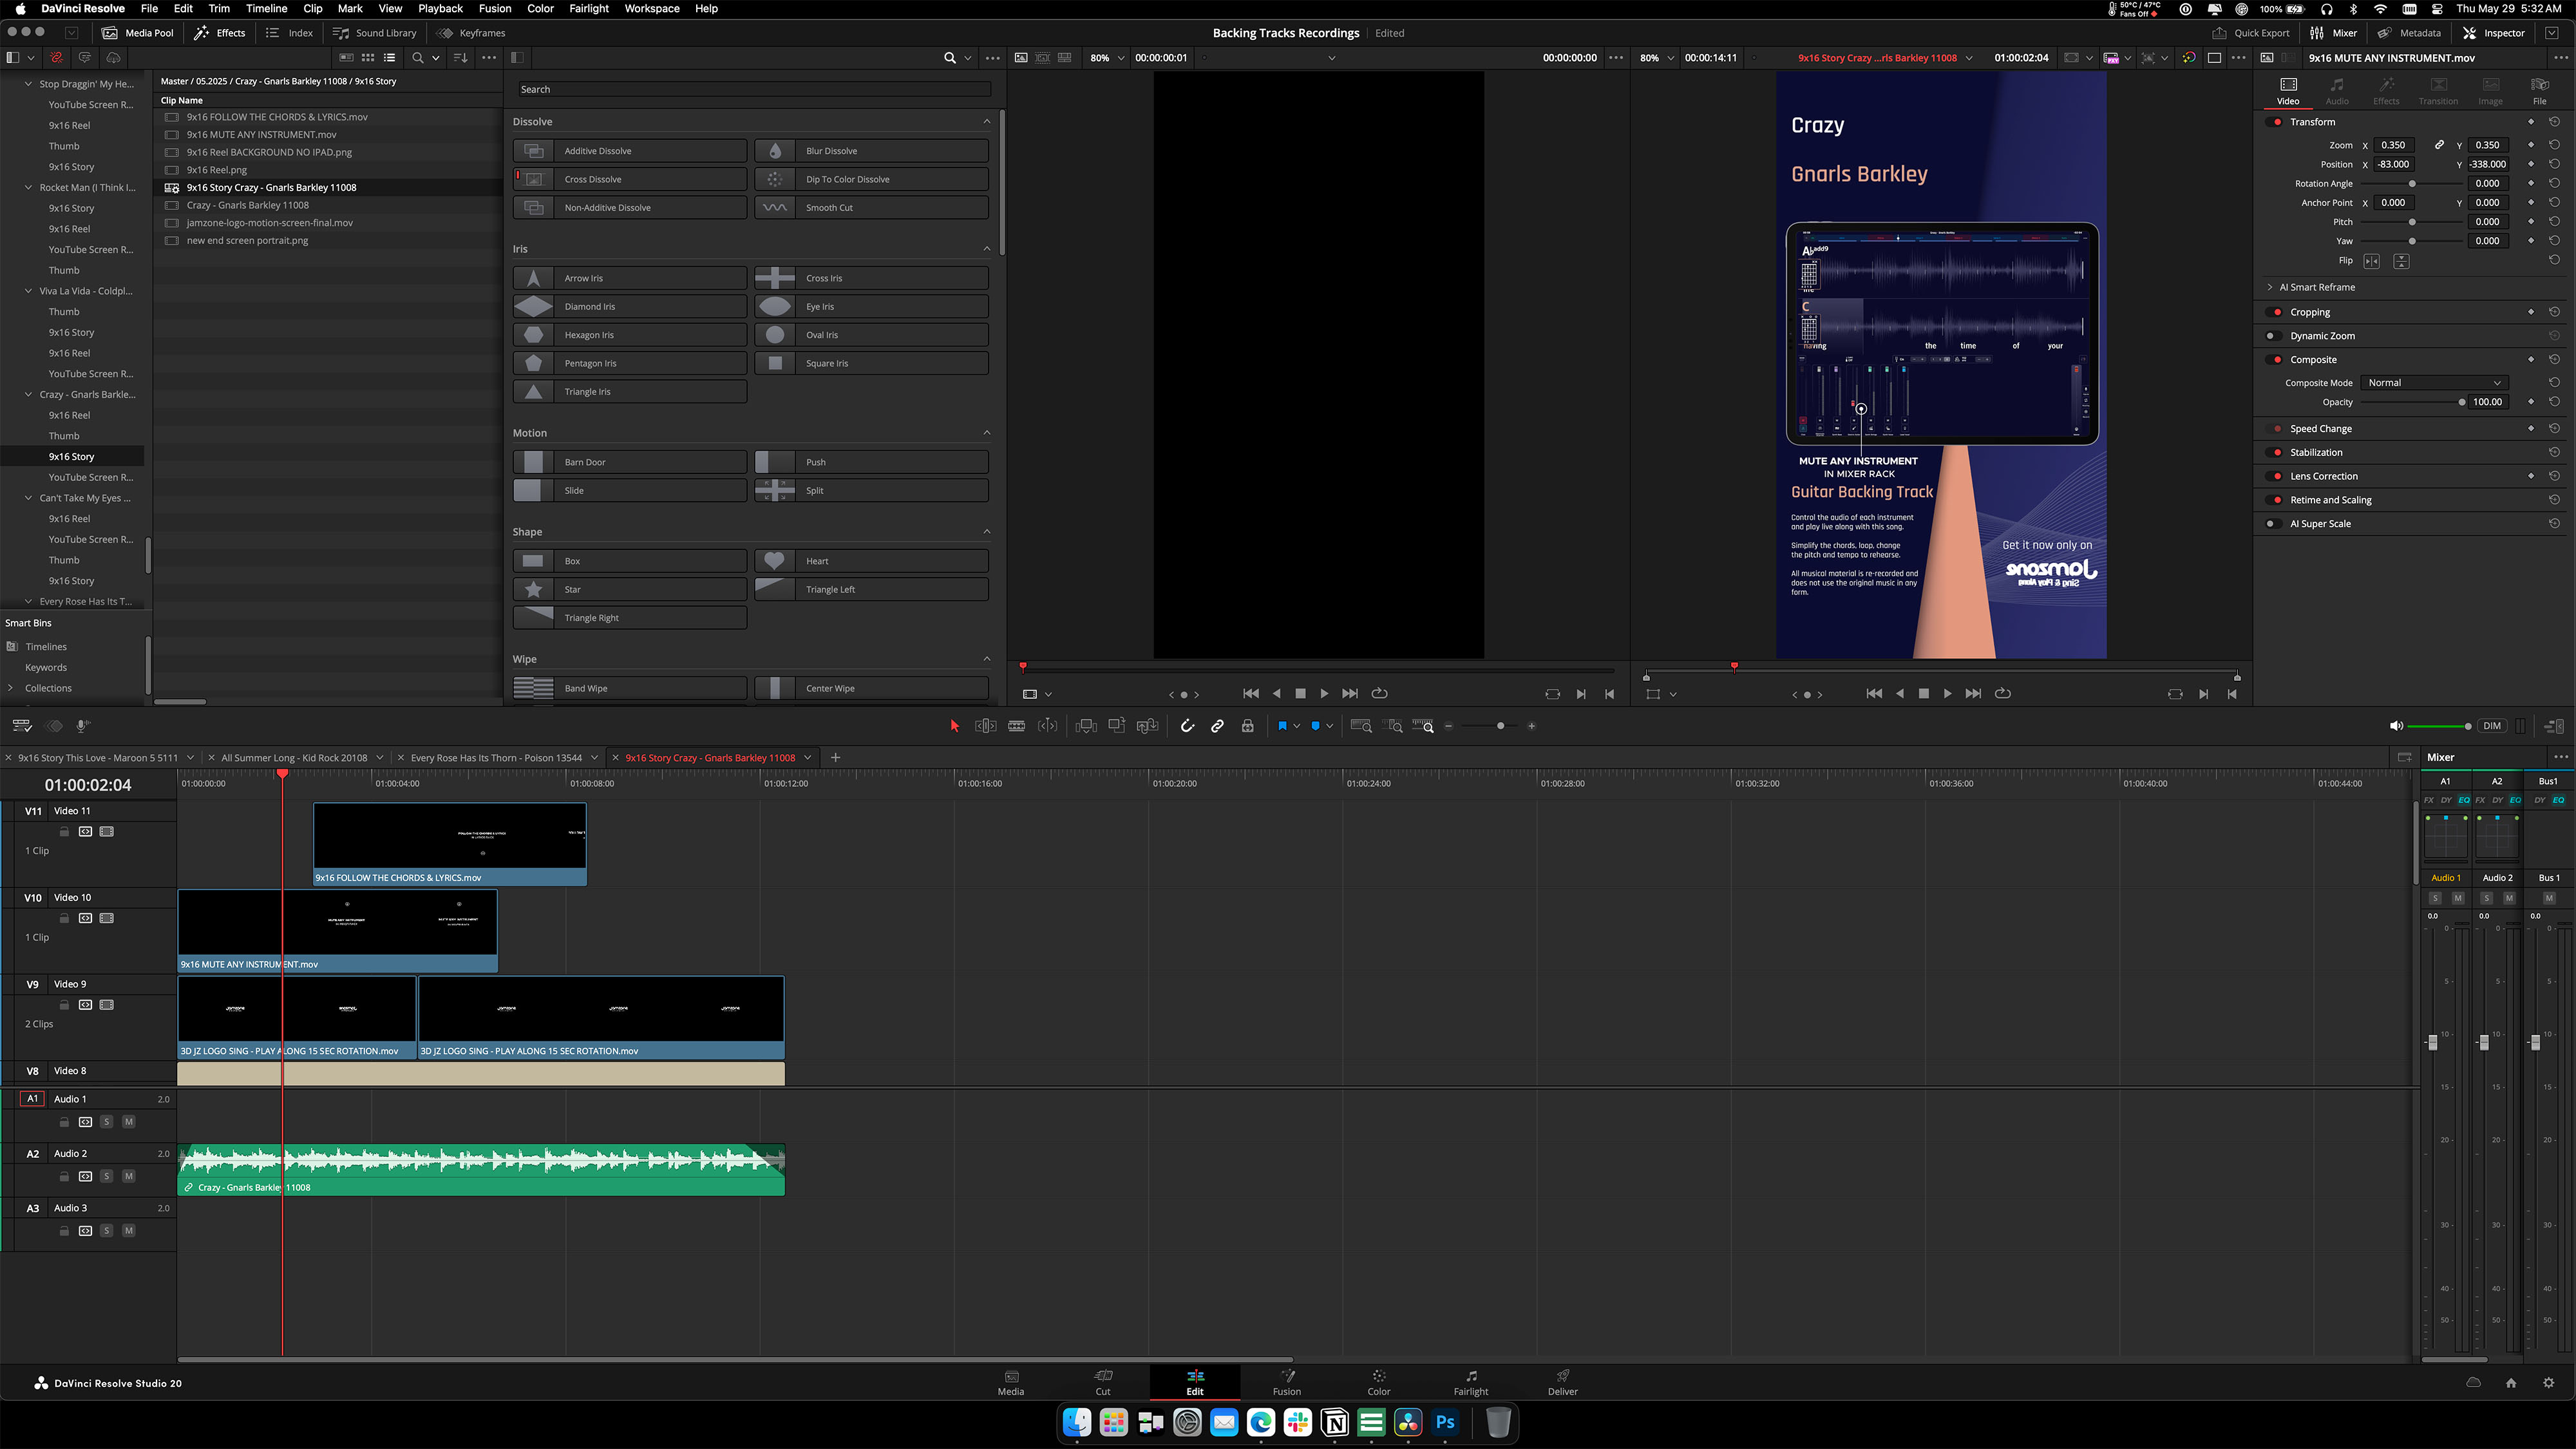Toggle the Sound Library panel
Screen dimensions: 2576x1449
tap(375, 33)
